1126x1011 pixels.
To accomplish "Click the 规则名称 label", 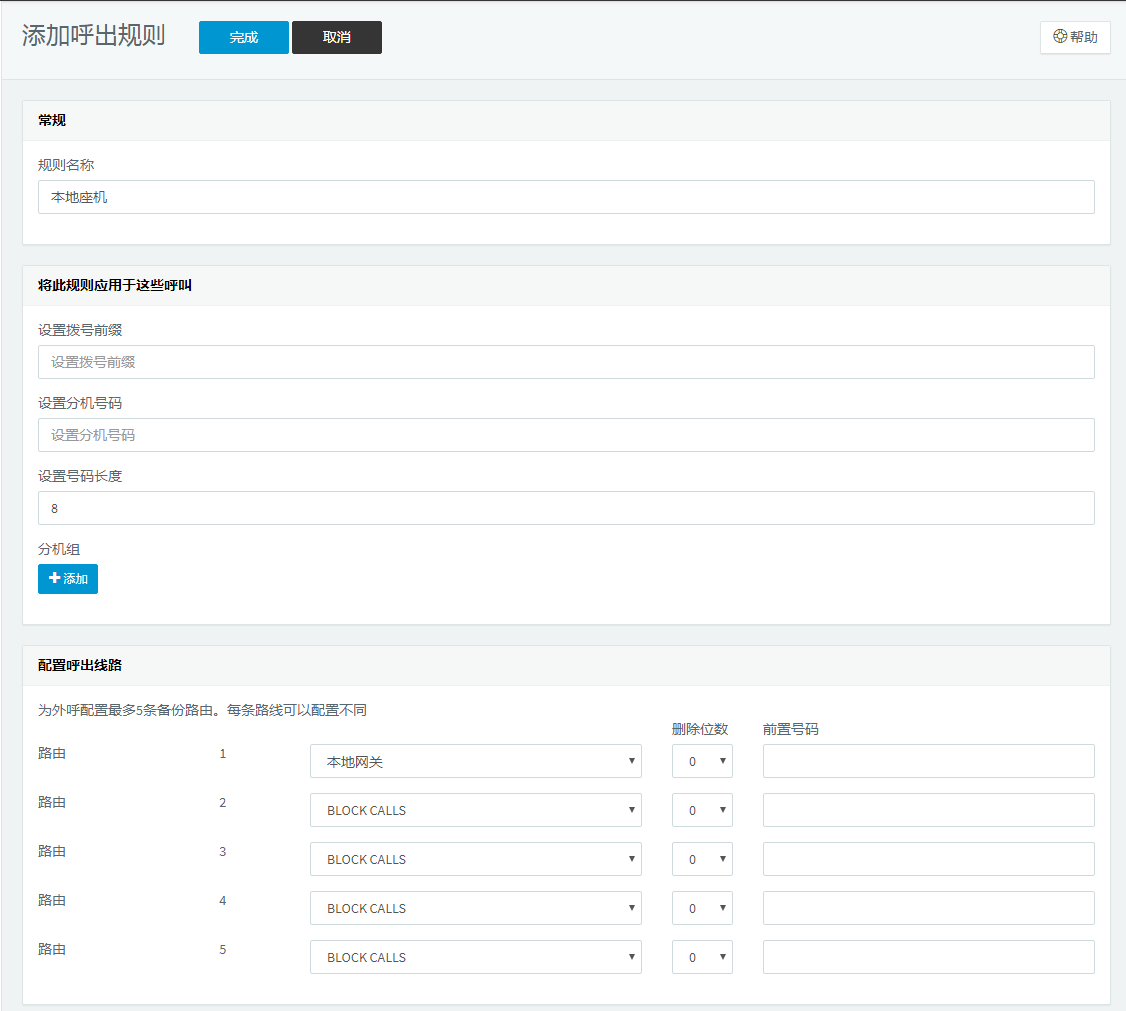I will 66,165.
